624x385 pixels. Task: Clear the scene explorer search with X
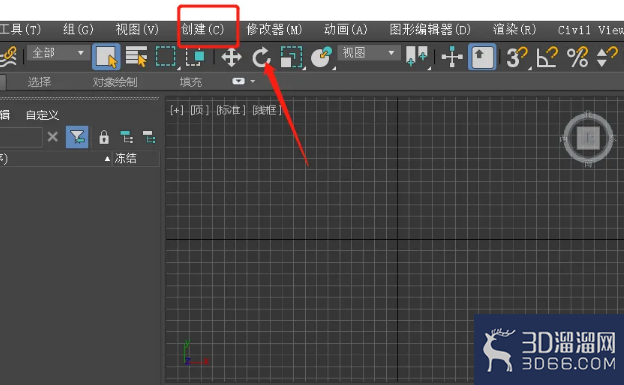point(53,137)
